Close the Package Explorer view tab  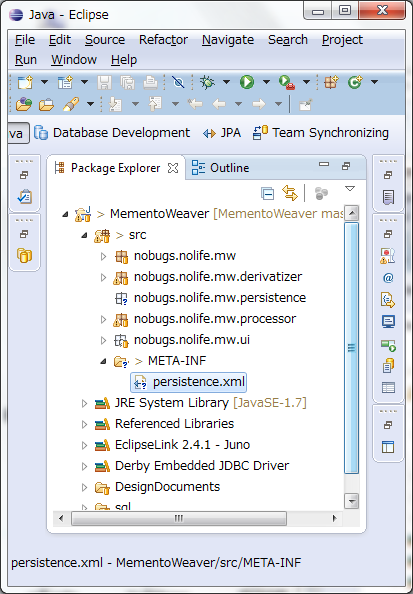[173, 168]
